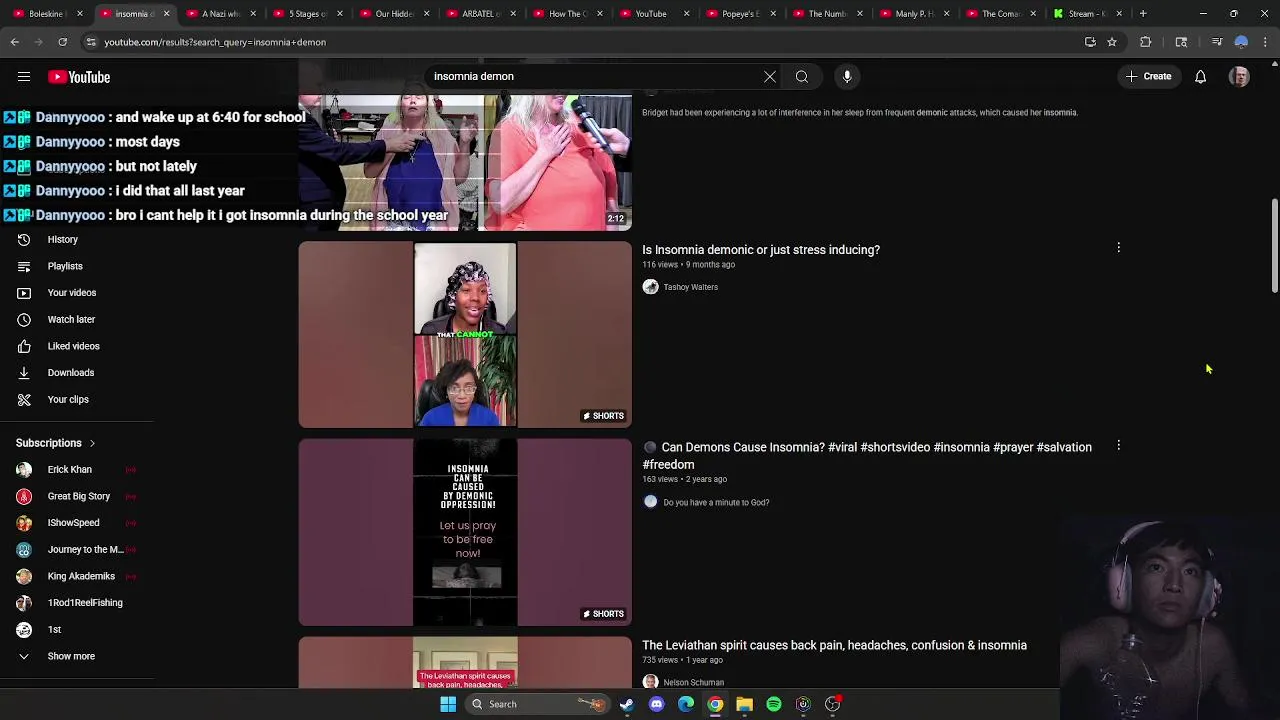Open title Can Demons Cause Insomnia
Screen dimensions: 1280x720
tap(867, 456)
